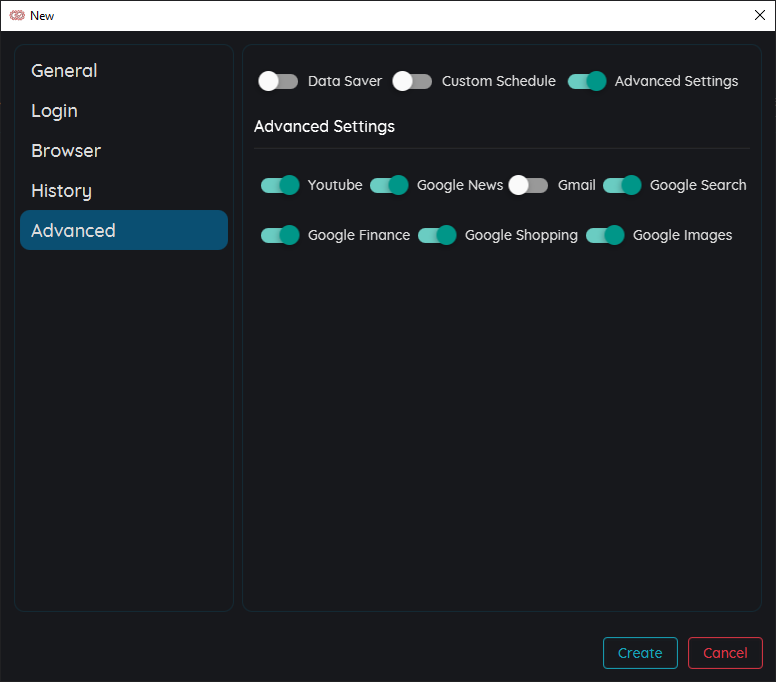Click the Google Shopping label

[521, 235]
